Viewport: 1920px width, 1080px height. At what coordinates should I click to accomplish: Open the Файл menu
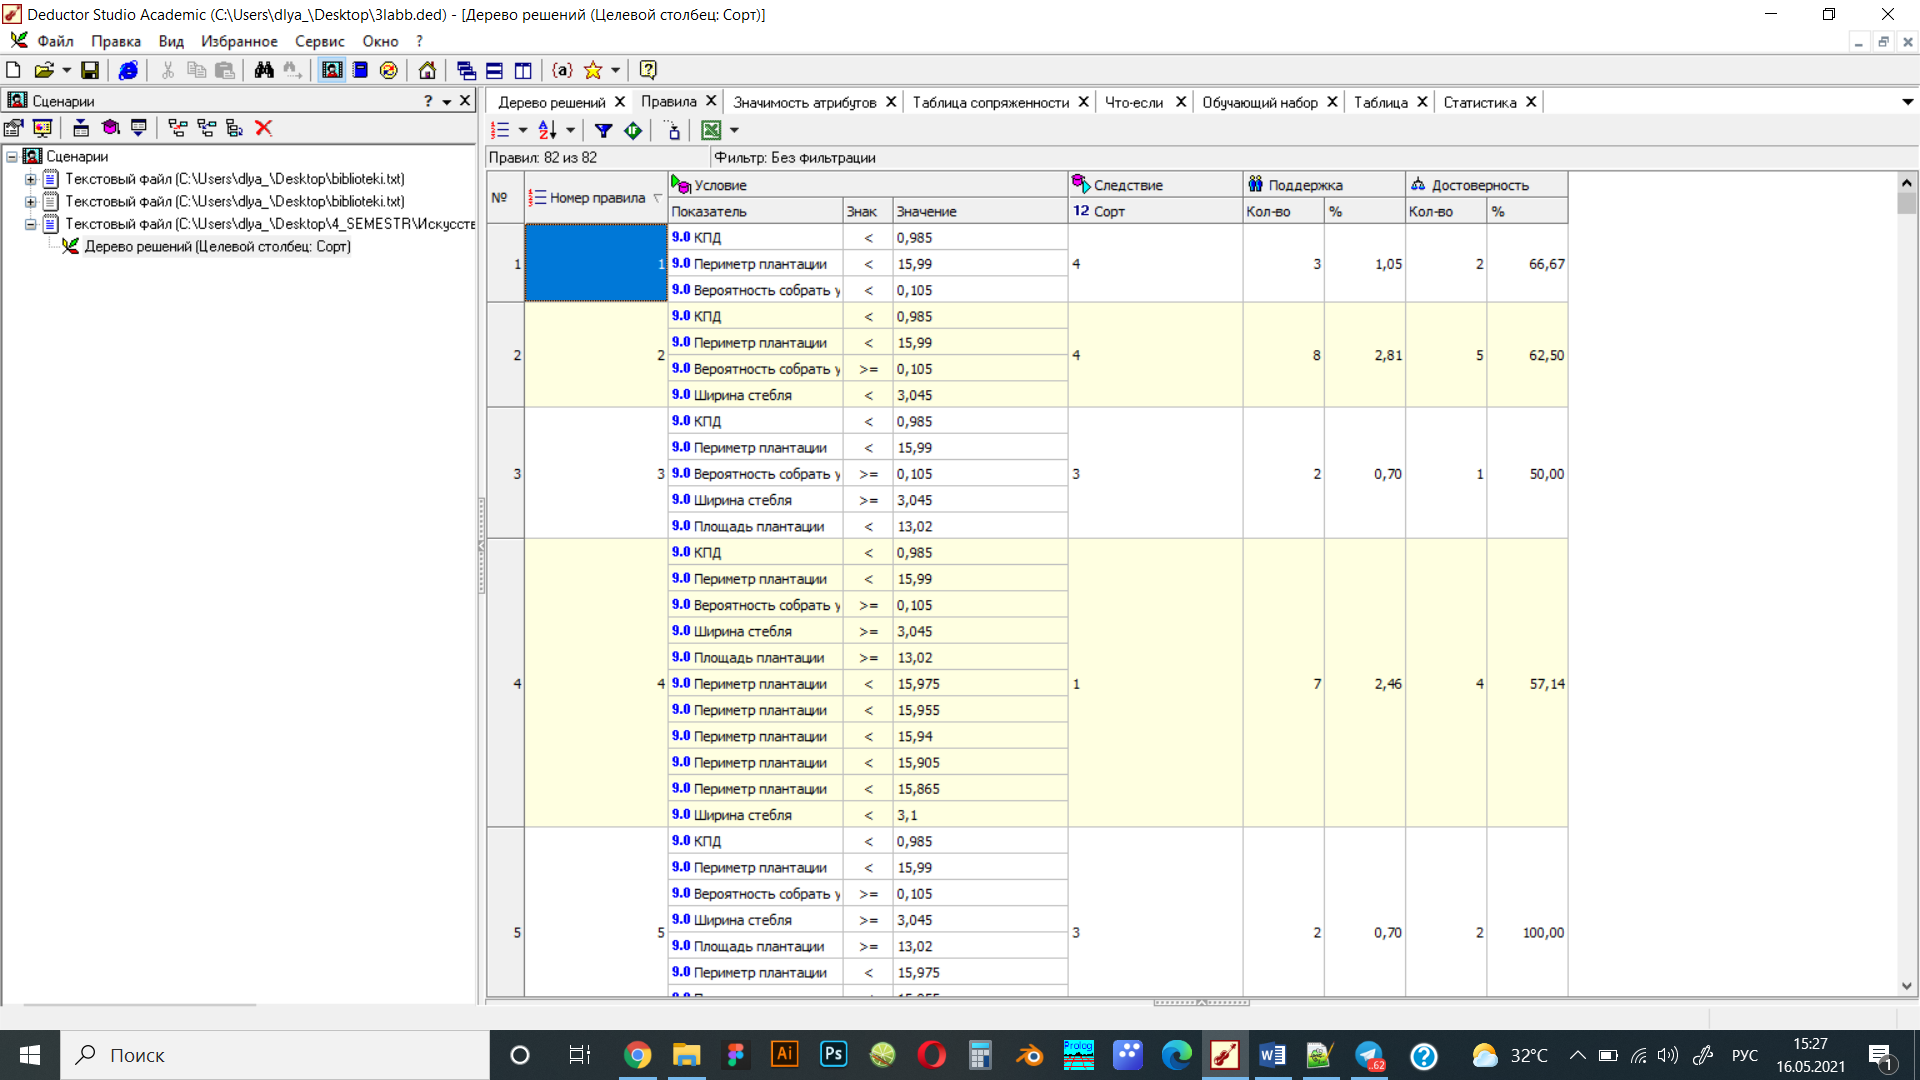(x=55, y=41)
